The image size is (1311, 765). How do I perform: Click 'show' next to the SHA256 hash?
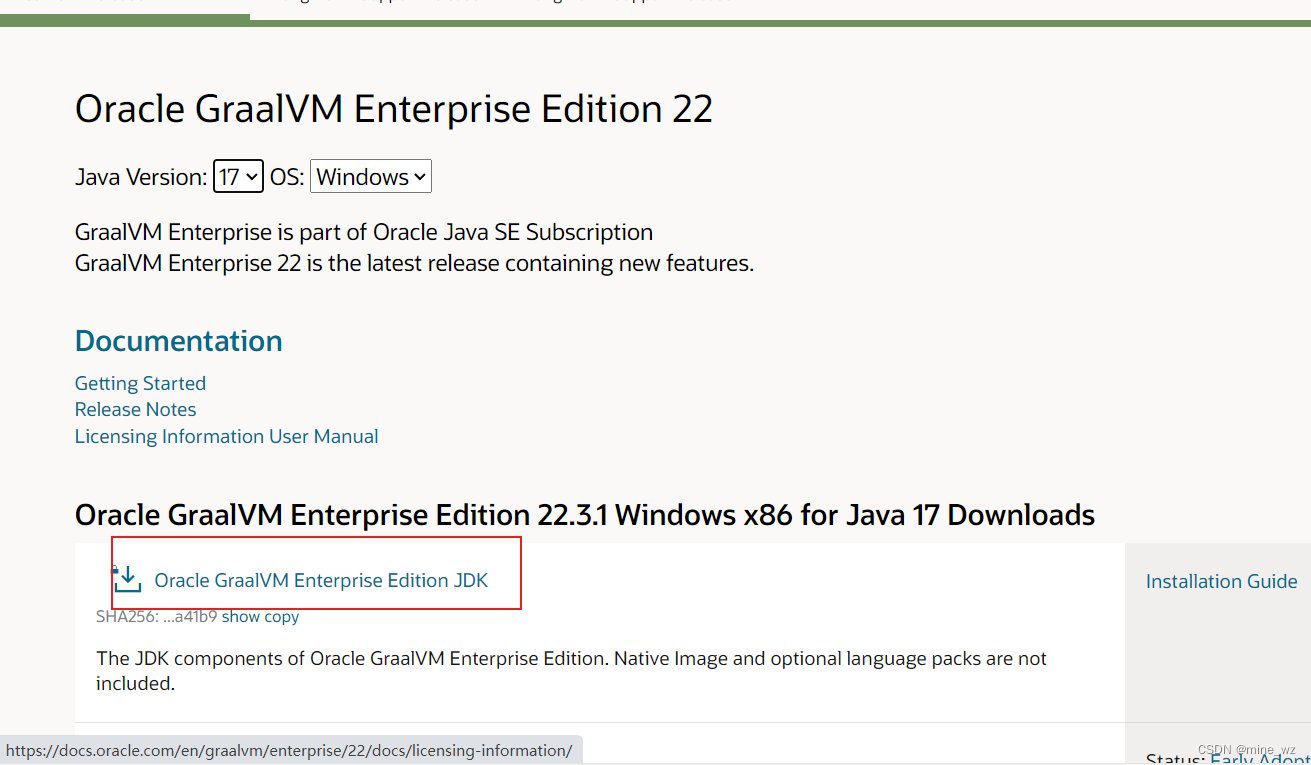(x=240, y=616)
